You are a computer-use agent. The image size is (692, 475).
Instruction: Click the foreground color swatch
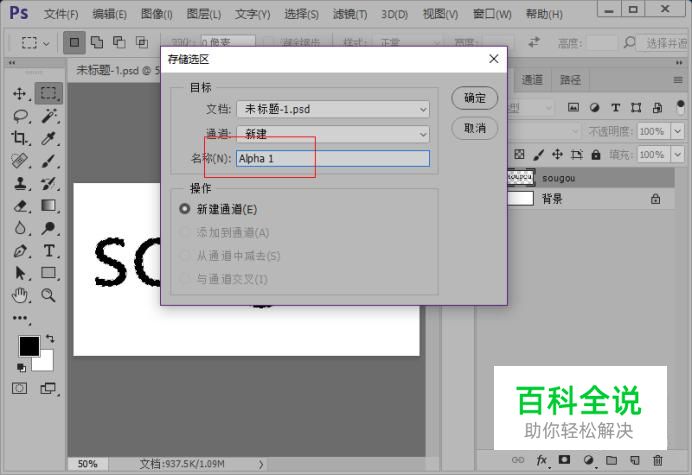pos(29,346)
